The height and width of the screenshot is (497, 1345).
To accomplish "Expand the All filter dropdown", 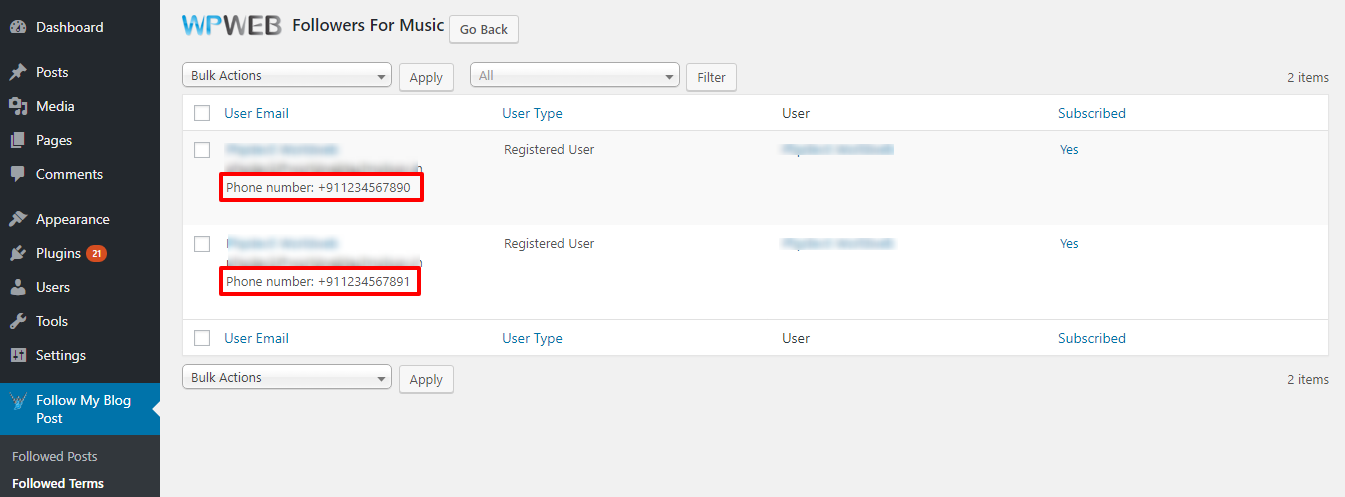I will [x=574, y=76].
